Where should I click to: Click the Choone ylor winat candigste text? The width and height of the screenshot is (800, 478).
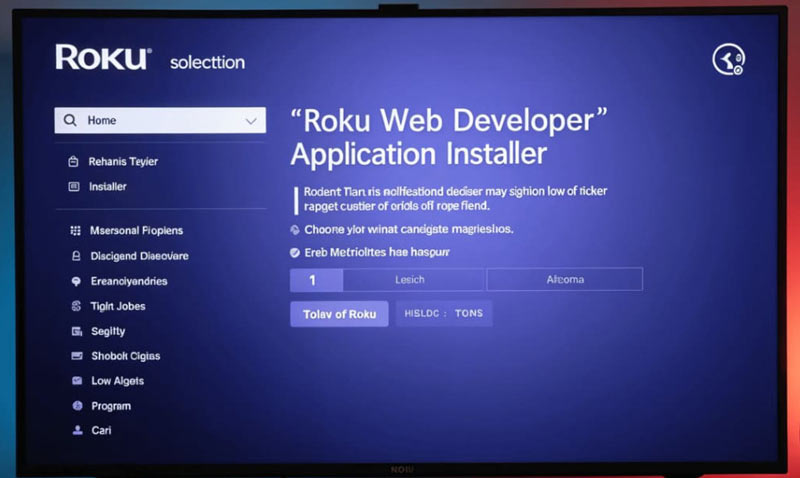tap(409, 230)
